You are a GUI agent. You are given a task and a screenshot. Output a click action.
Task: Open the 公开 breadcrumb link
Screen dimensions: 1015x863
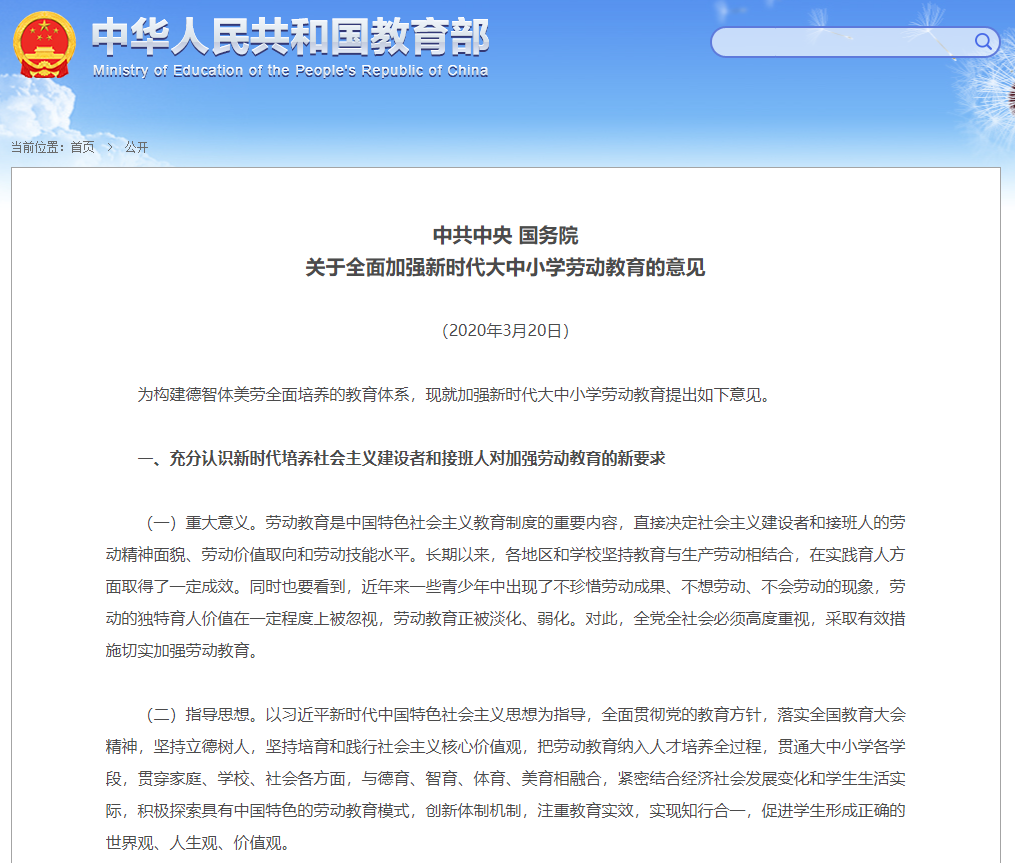click(x=136, y=147)
